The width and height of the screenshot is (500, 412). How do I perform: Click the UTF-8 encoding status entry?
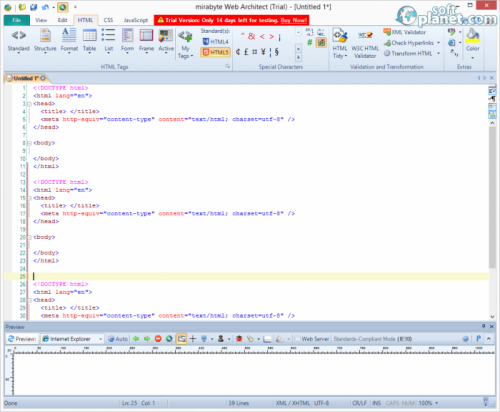coord(322,403)
